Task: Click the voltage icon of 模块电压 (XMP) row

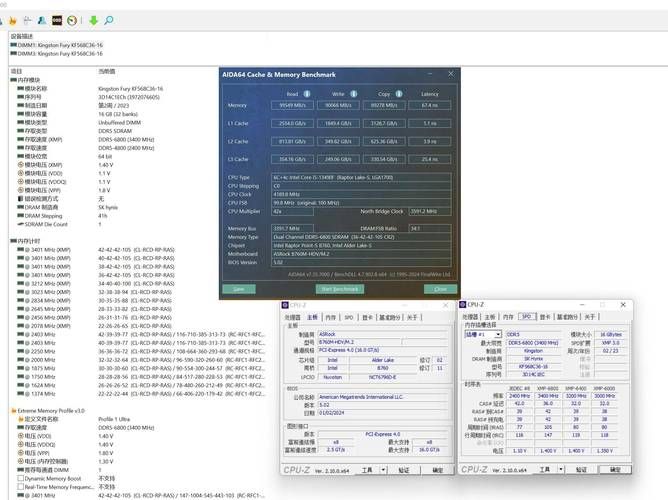Action: click(x=20, y=165)
